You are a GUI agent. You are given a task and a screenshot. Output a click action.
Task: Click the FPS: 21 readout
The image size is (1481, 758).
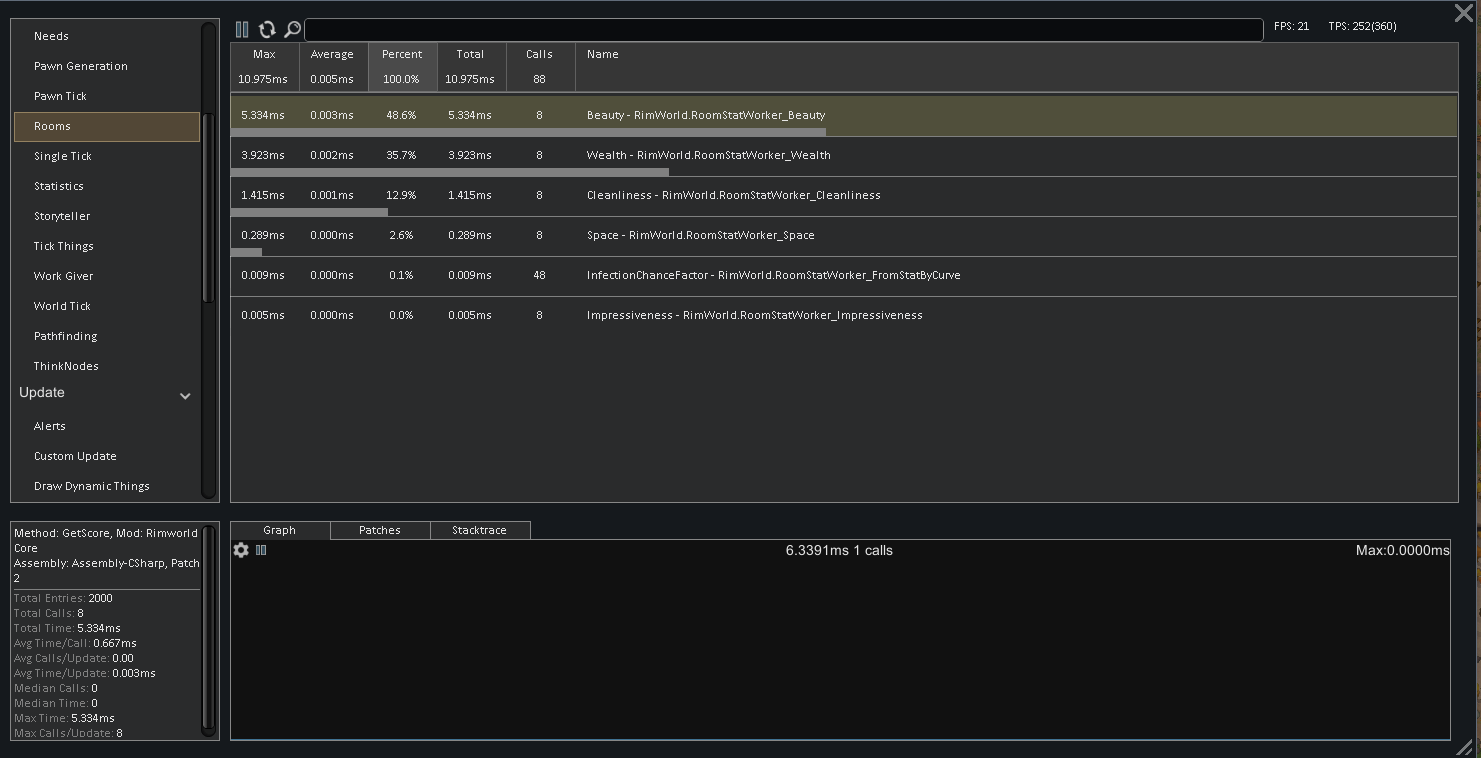point(1291,27)
